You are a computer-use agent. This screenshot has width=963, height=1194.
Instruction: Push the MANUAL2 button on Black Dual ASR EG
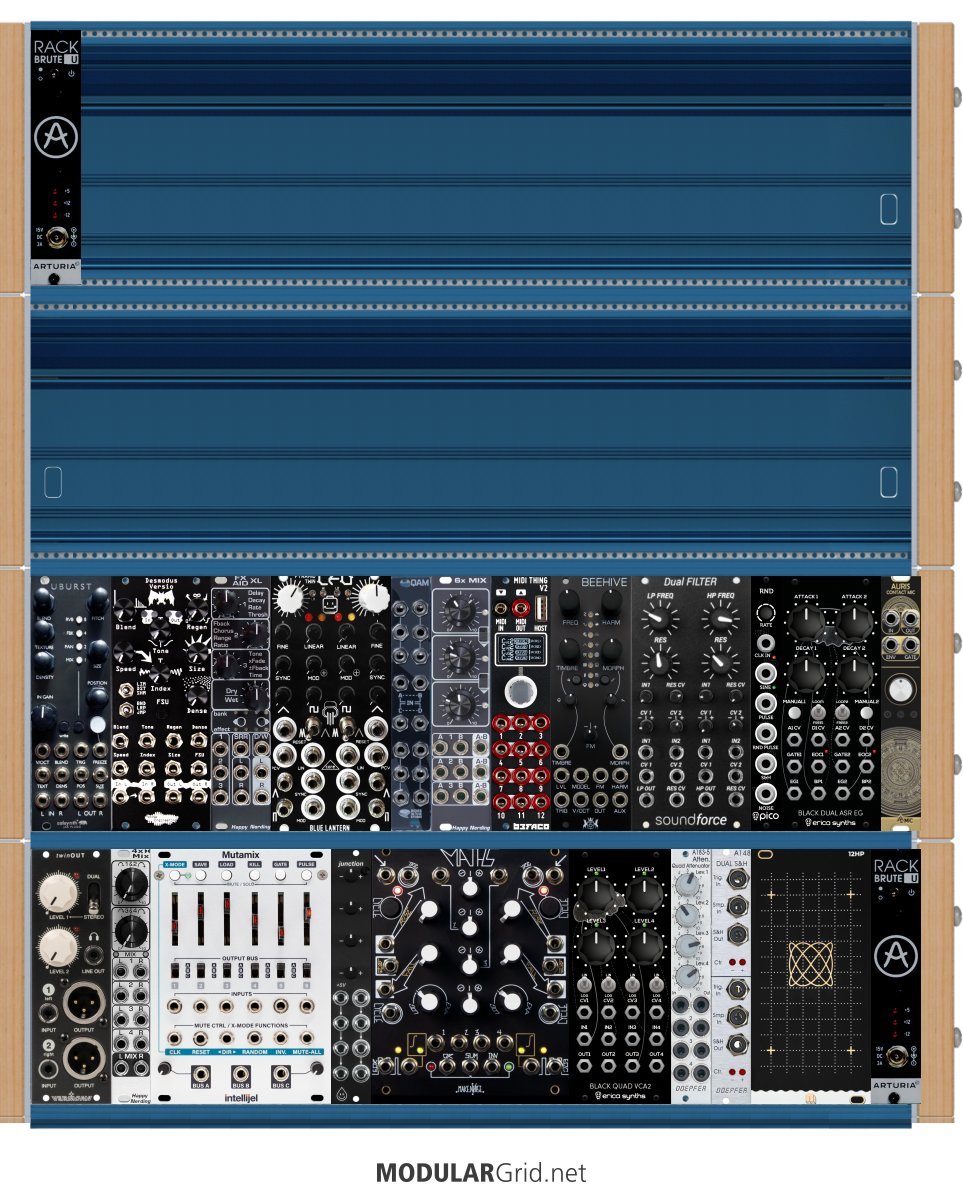pos(866,713)
